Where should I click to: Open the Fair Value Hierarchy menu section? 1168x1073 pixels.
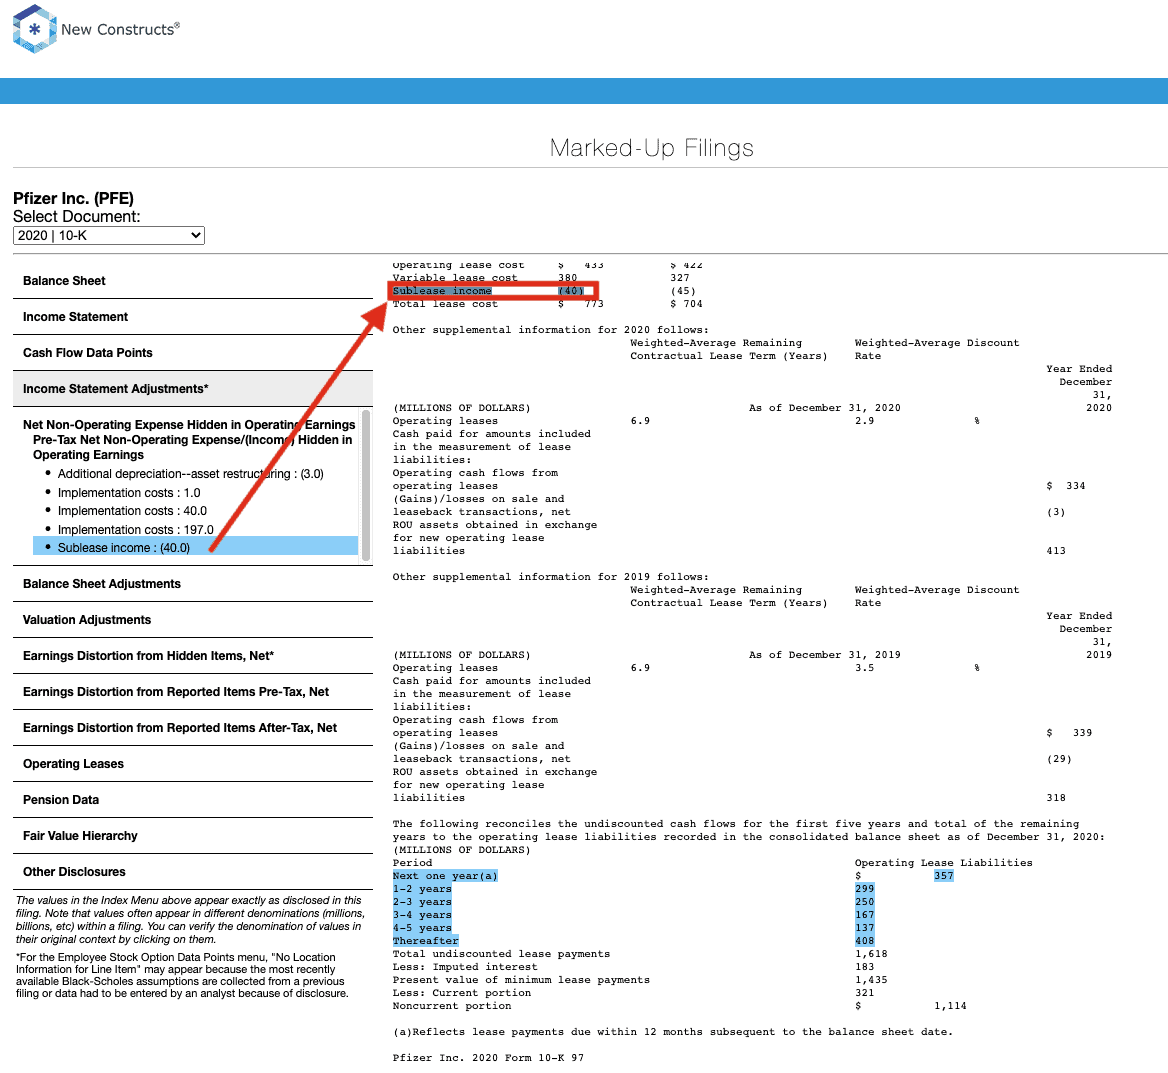(193, 836)
